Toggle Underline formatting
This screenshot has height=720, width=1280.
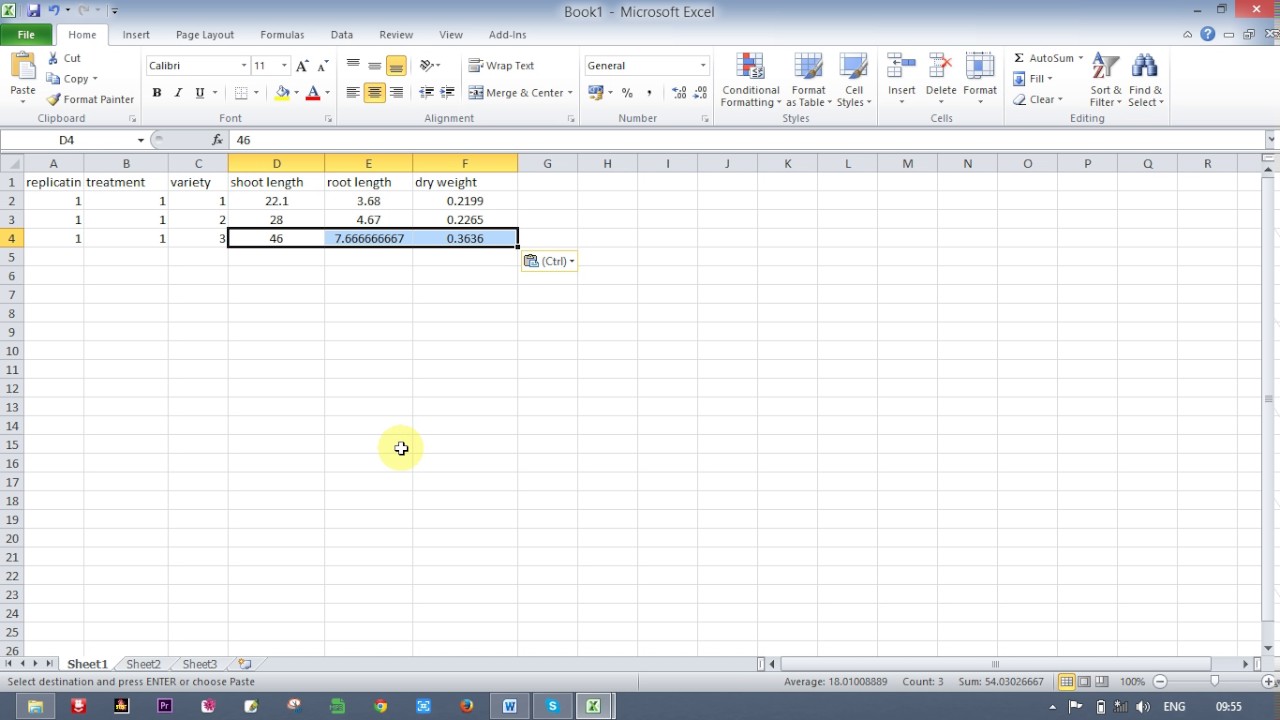[x=200, y=93]
